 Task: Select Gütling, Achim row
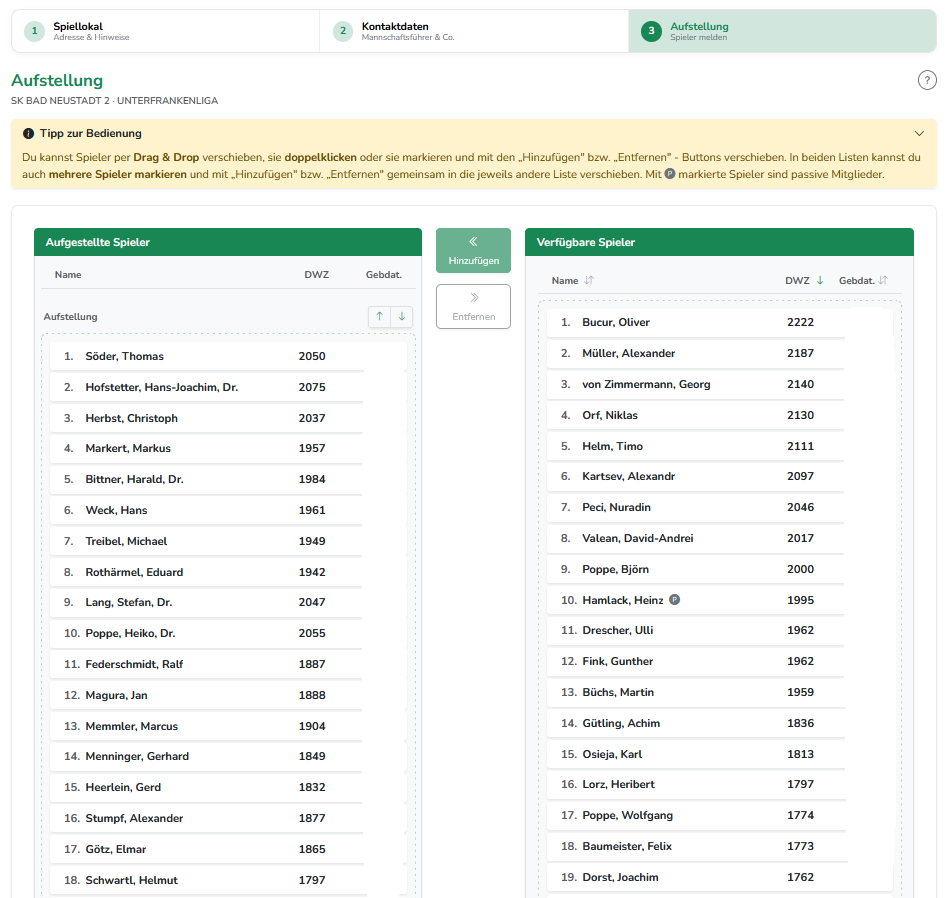tap(720, 723)
